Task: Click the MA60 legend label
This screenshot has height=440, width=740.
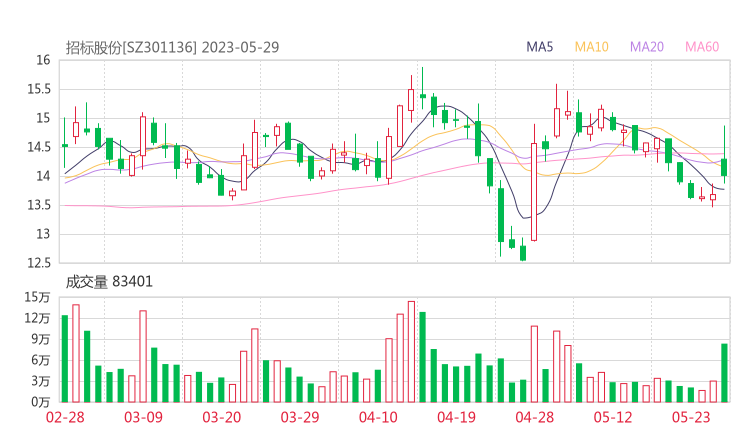Action: (x=702, y=47)
